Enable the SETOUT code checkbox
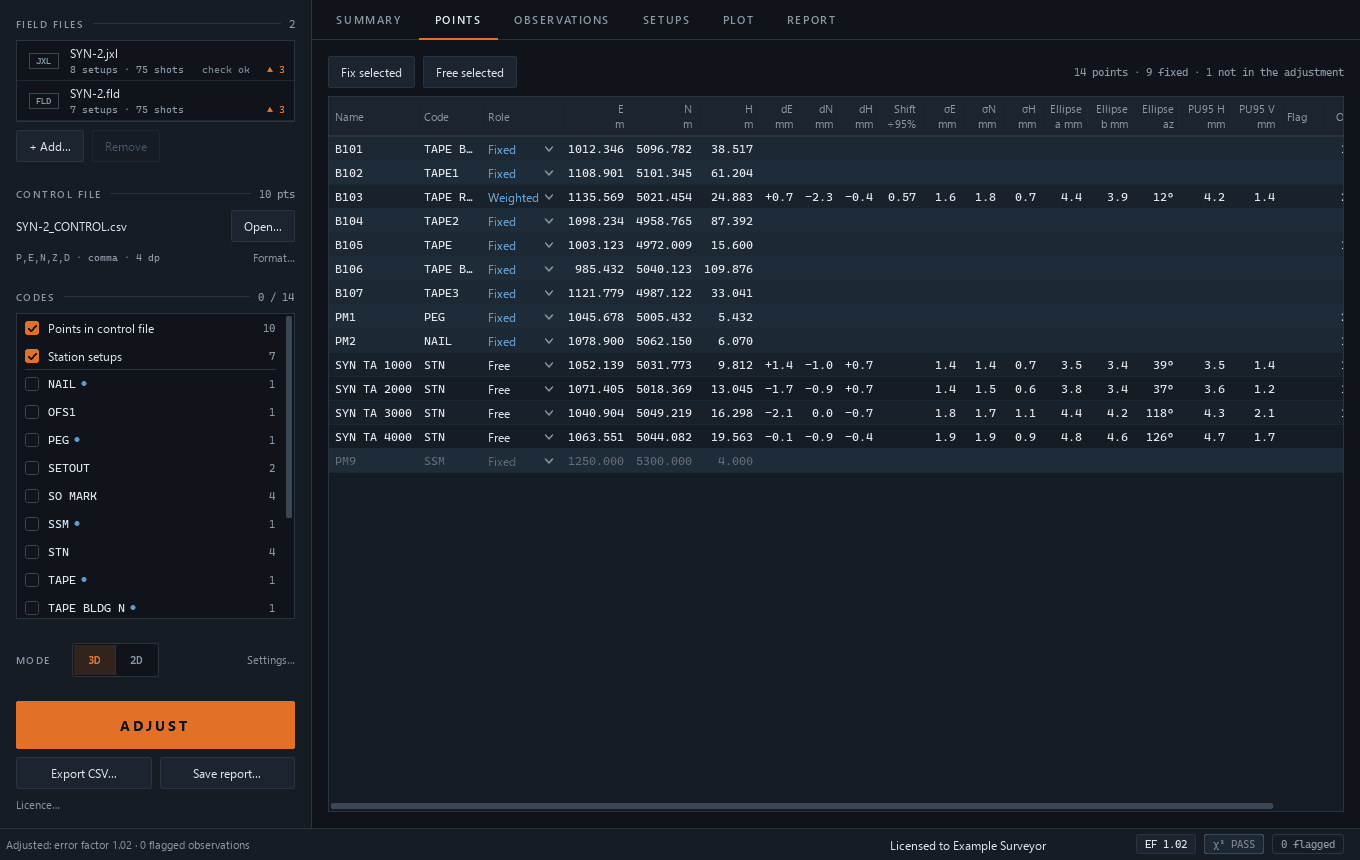1360x860 pixels. (x=32, y=468)
